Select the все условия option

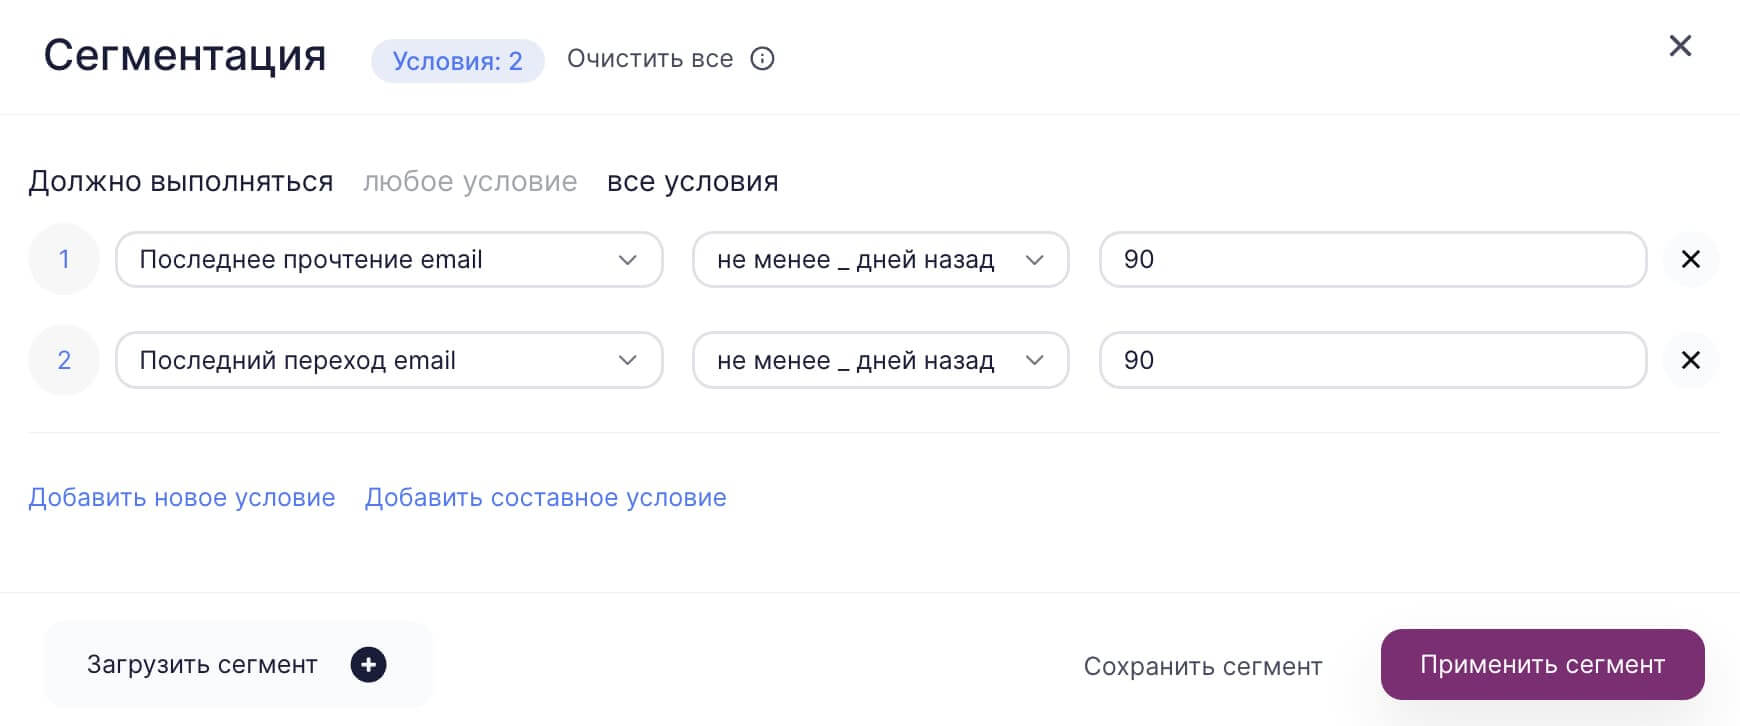click(x=693, y=181)
